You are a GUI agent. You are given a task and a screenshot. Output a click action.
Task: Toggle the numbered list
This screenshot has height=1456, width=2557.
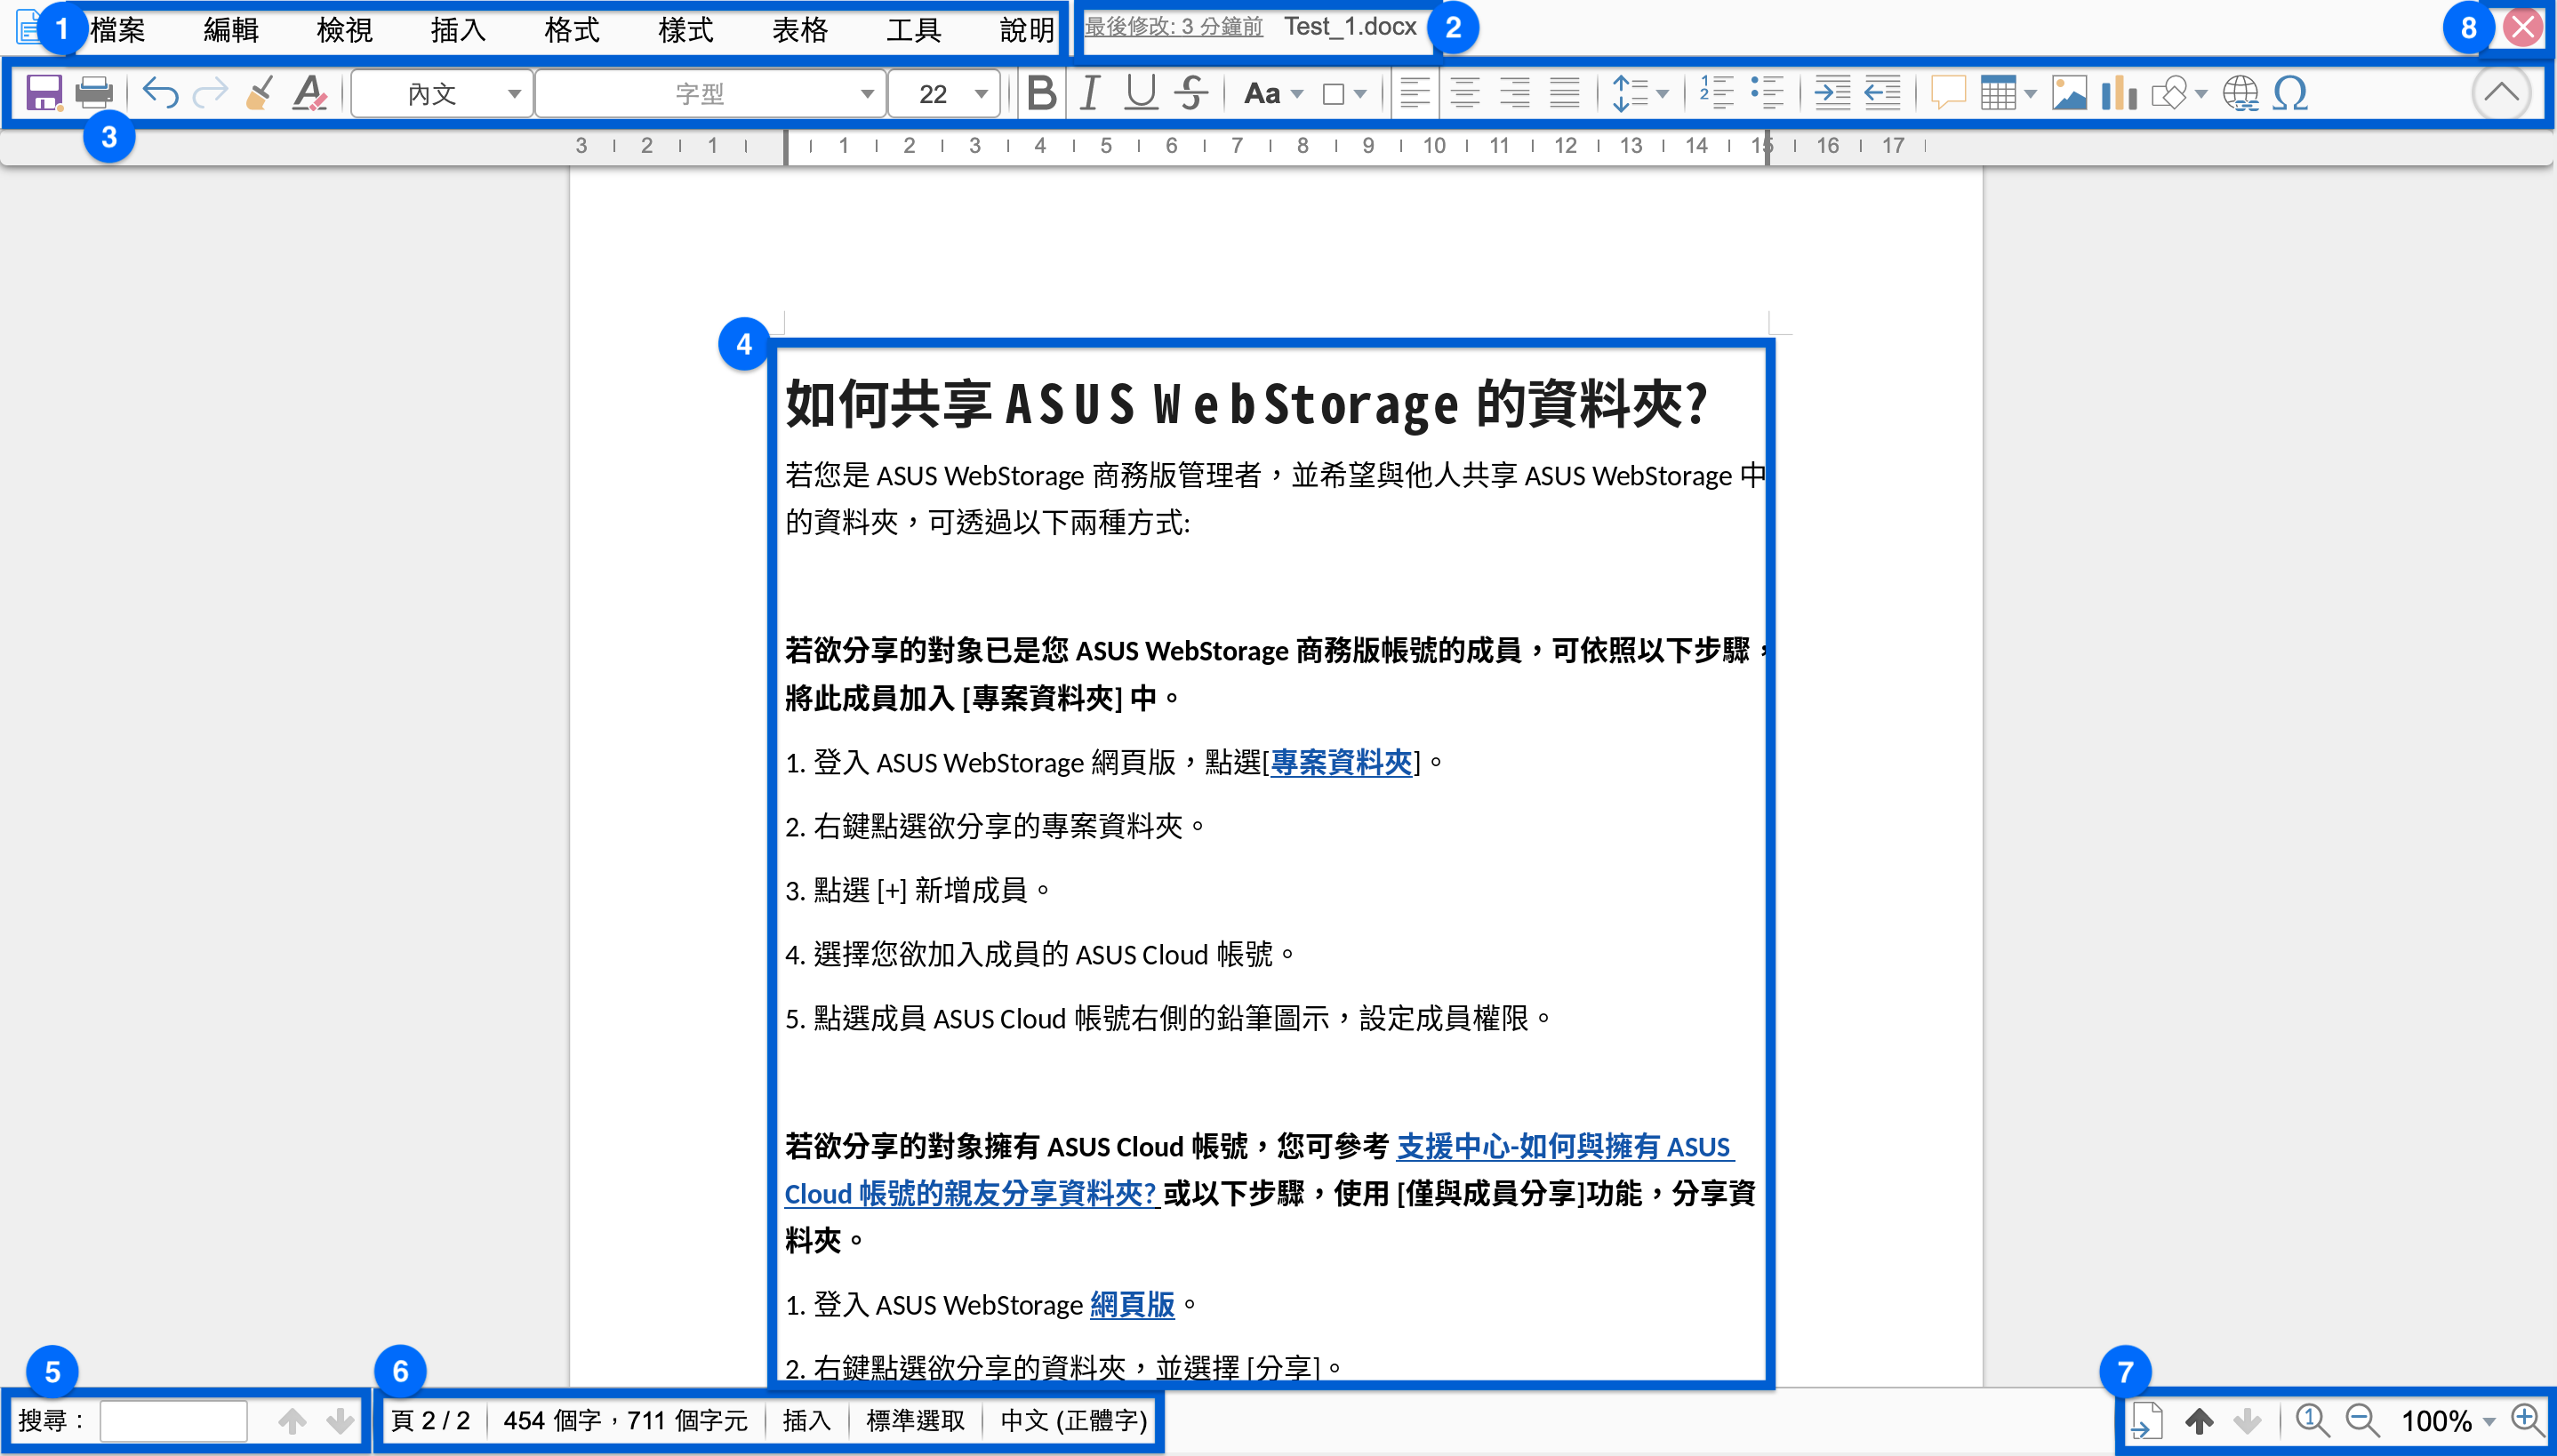coord(1717,93)
